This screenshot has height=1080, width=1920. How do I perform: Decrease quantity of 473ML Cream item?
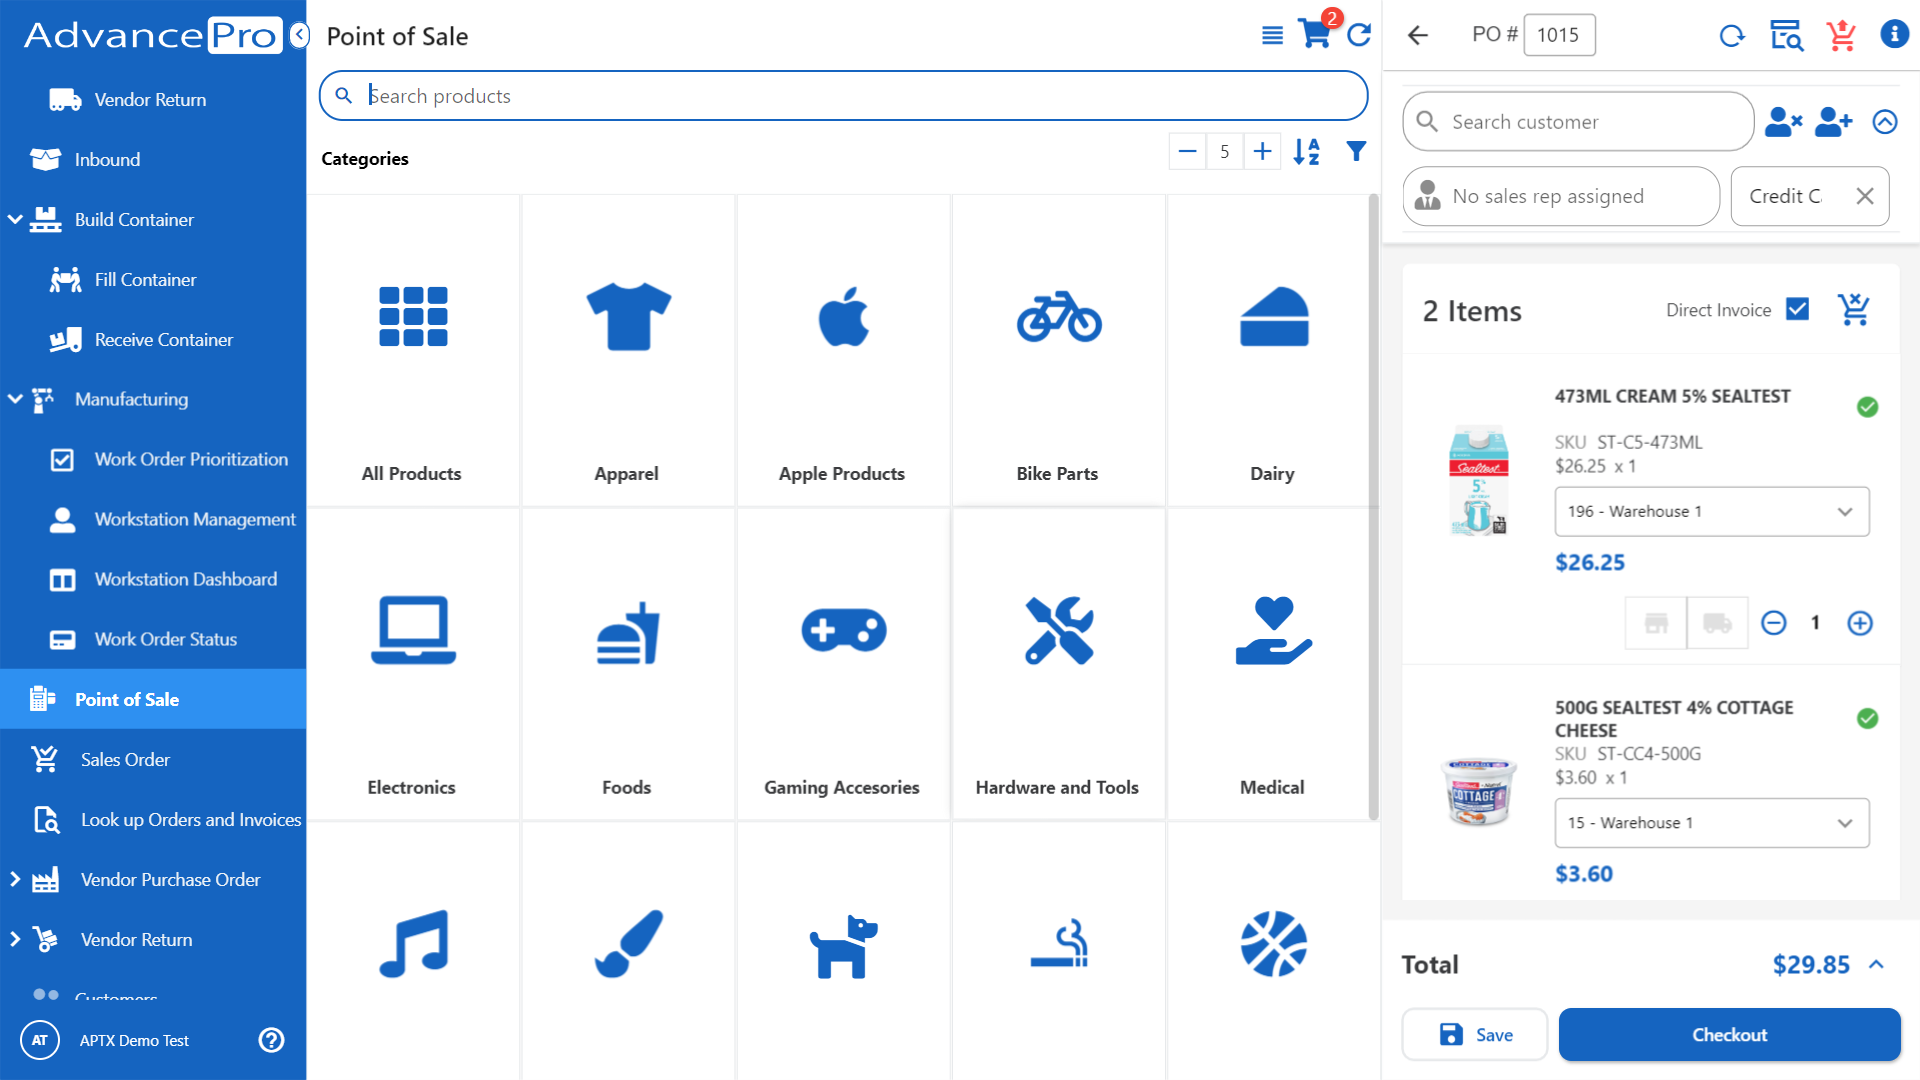(1773, 623)
